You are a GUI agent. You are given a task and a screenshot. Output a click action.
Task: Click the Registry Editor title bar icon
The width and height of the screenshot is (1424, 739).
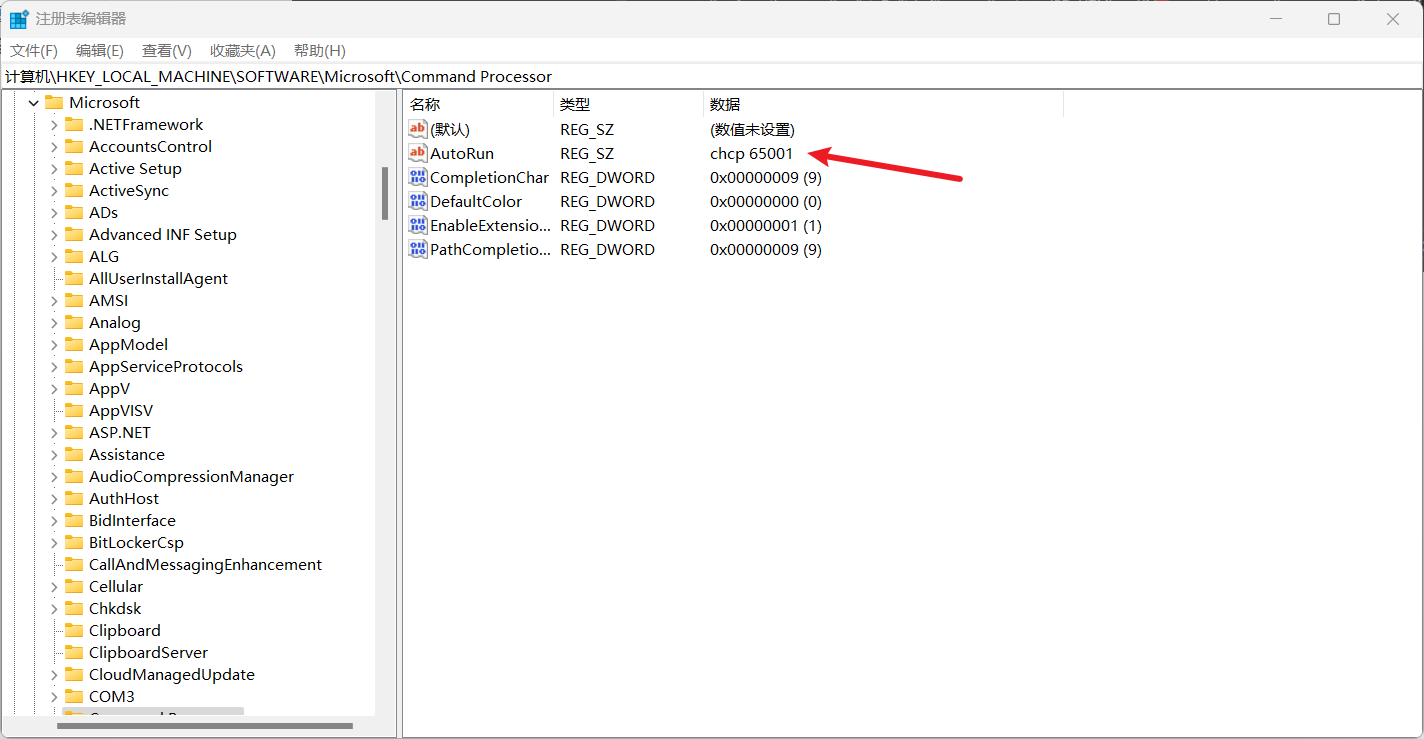19,19
